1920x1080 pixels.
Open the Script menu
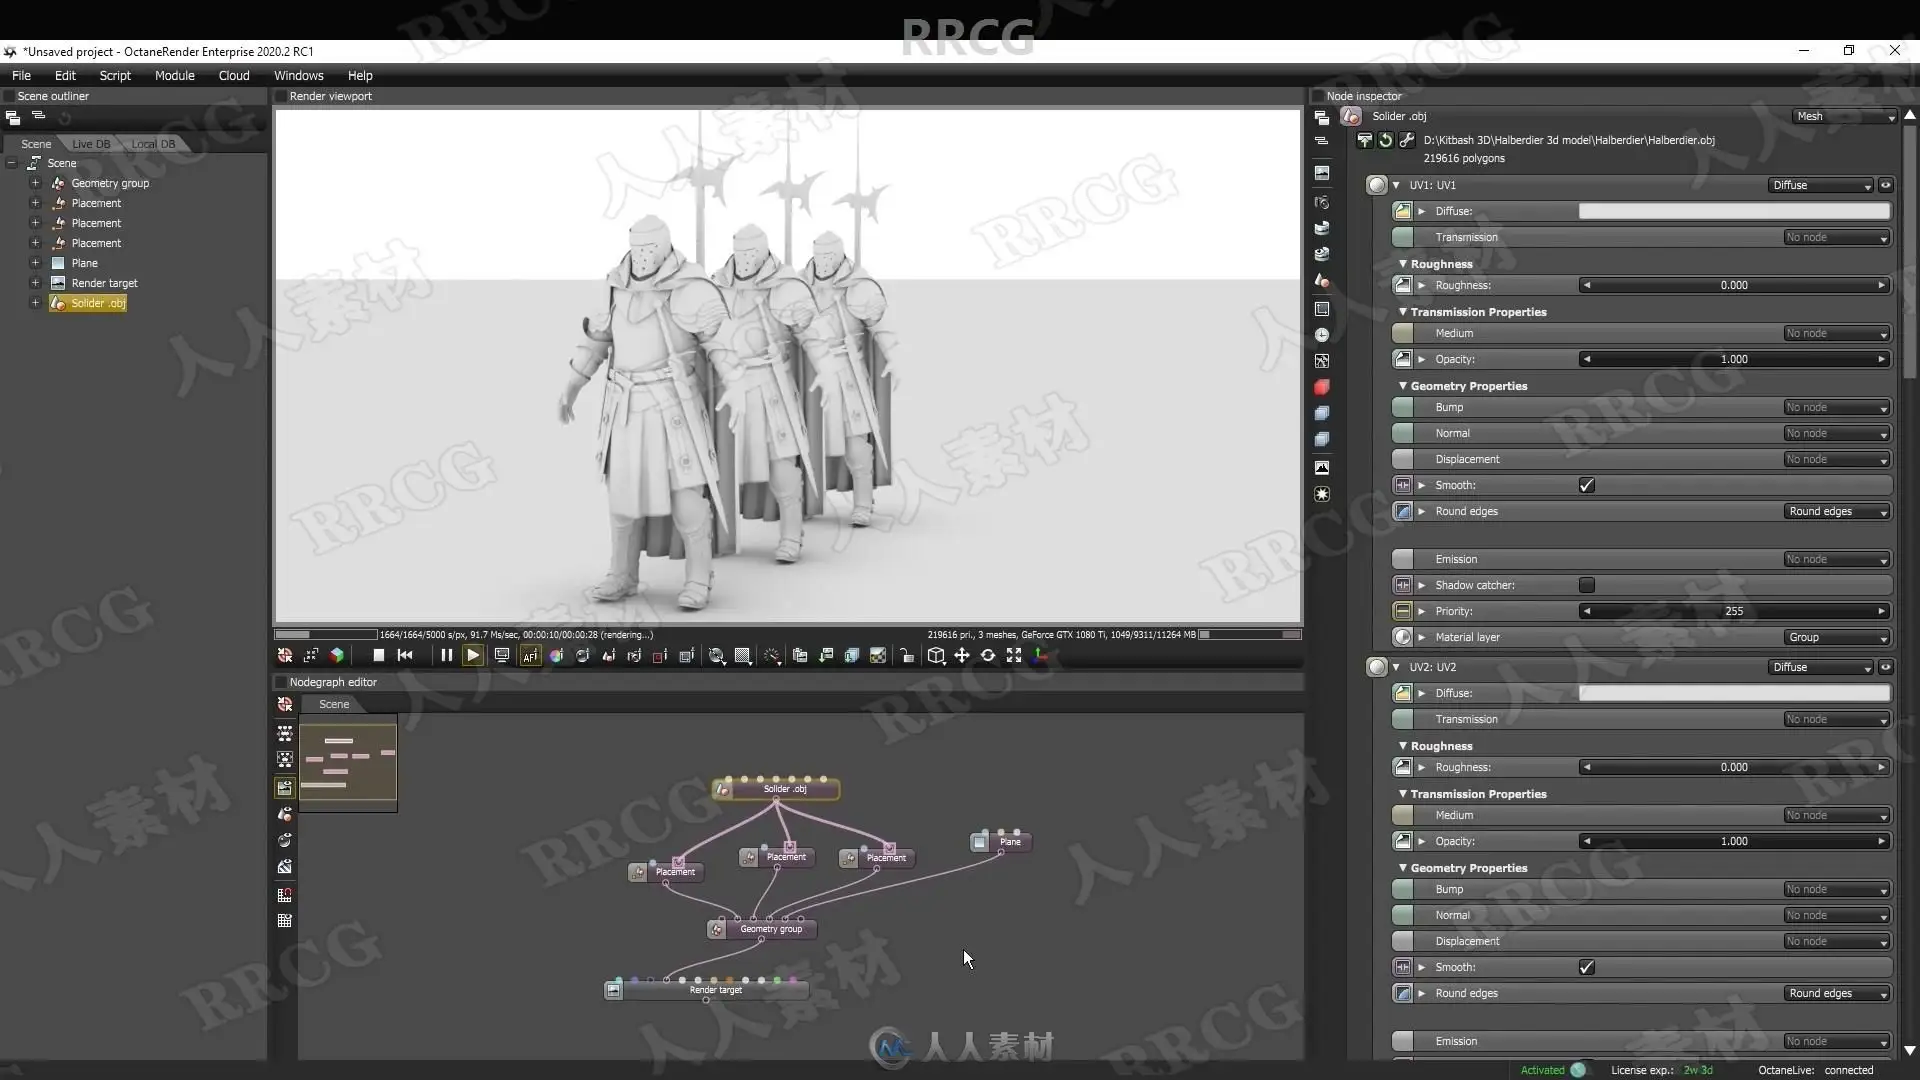(115, 76)
